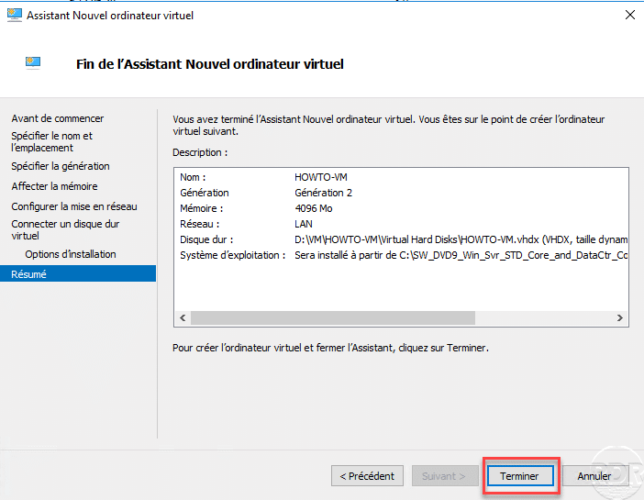Select the highlighted Résumé step
Image resolution: width=644 pixels, height=500 pixels.
78,274
